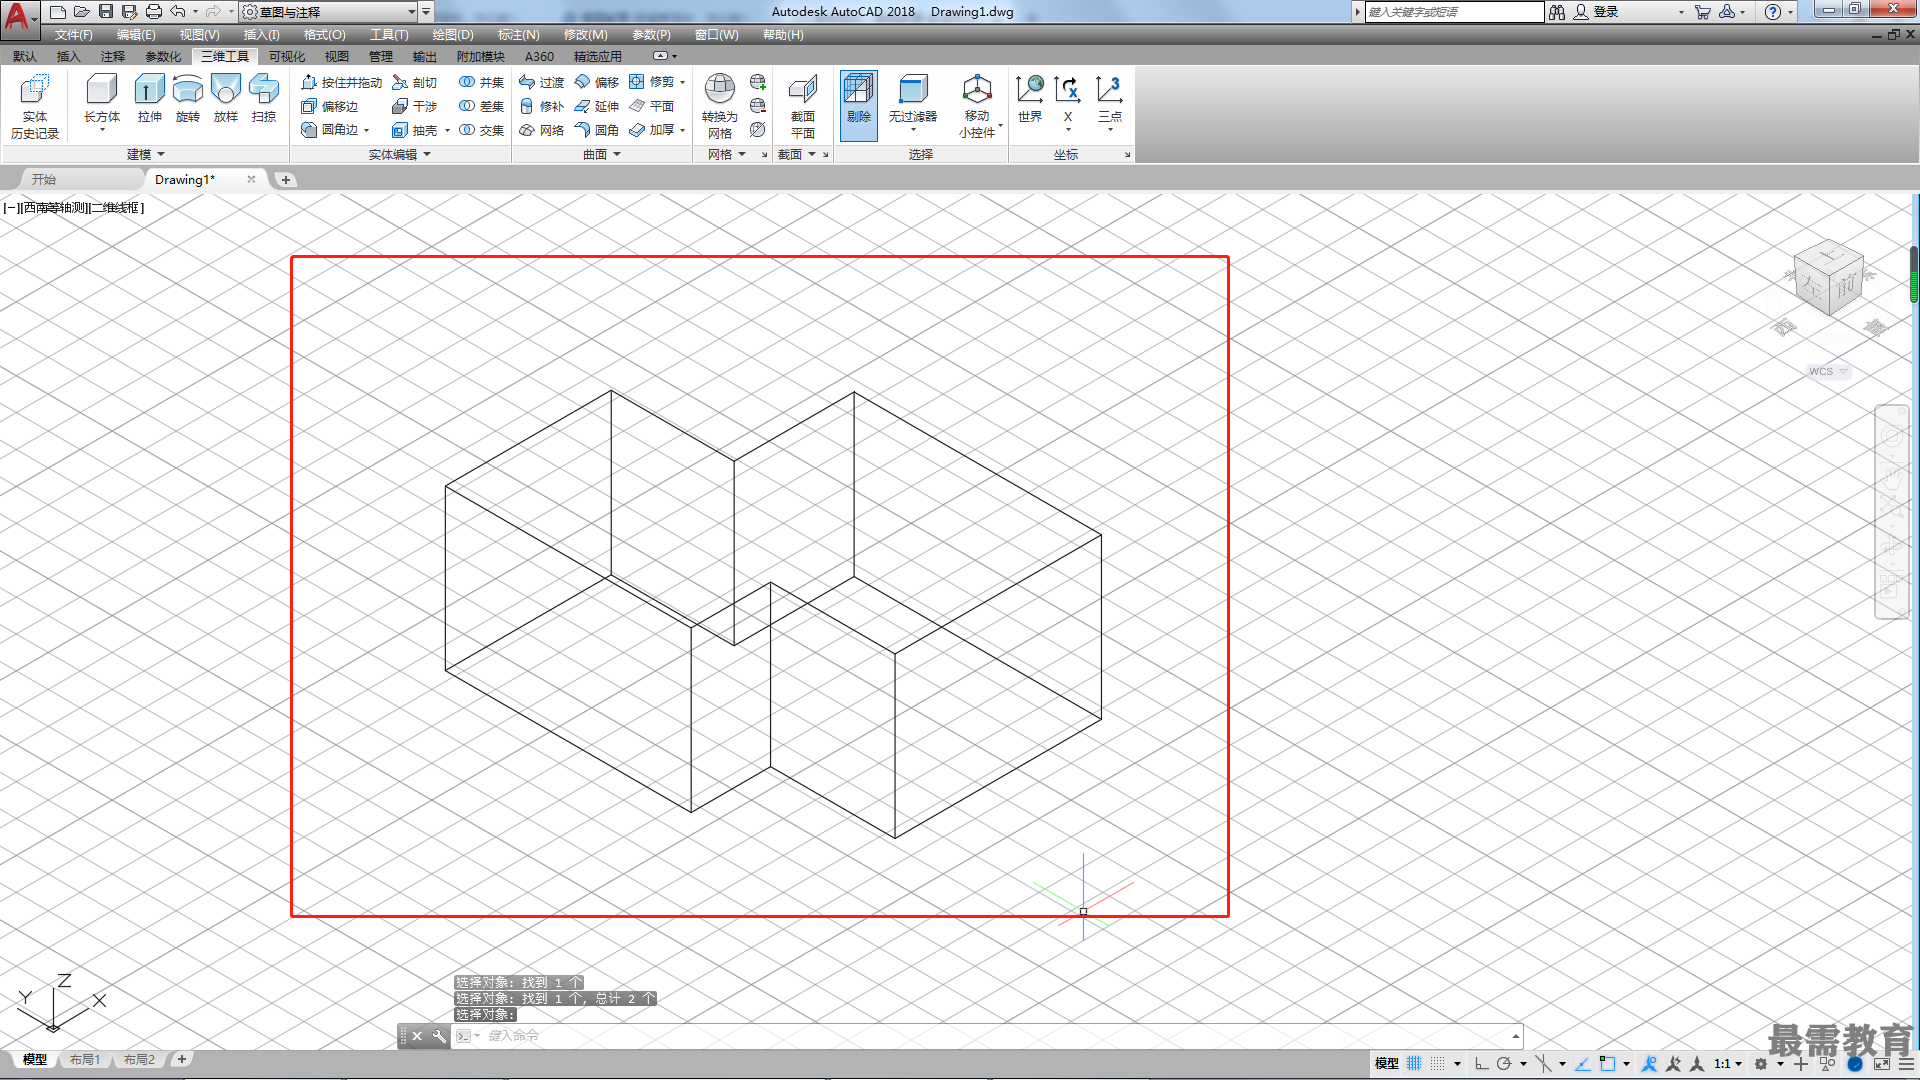Open the 文件(F) menu

click(74, 35)
